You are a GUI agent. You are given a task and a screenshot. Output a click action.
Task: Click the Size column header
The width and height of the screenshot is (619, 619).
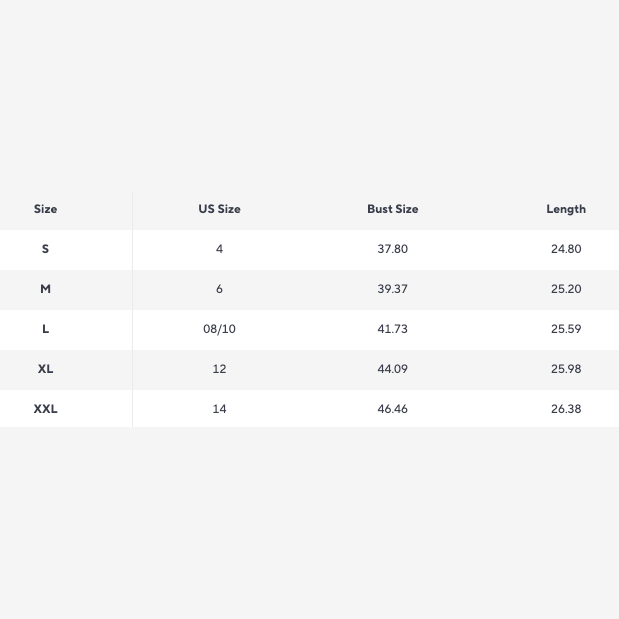coord(45,209)
